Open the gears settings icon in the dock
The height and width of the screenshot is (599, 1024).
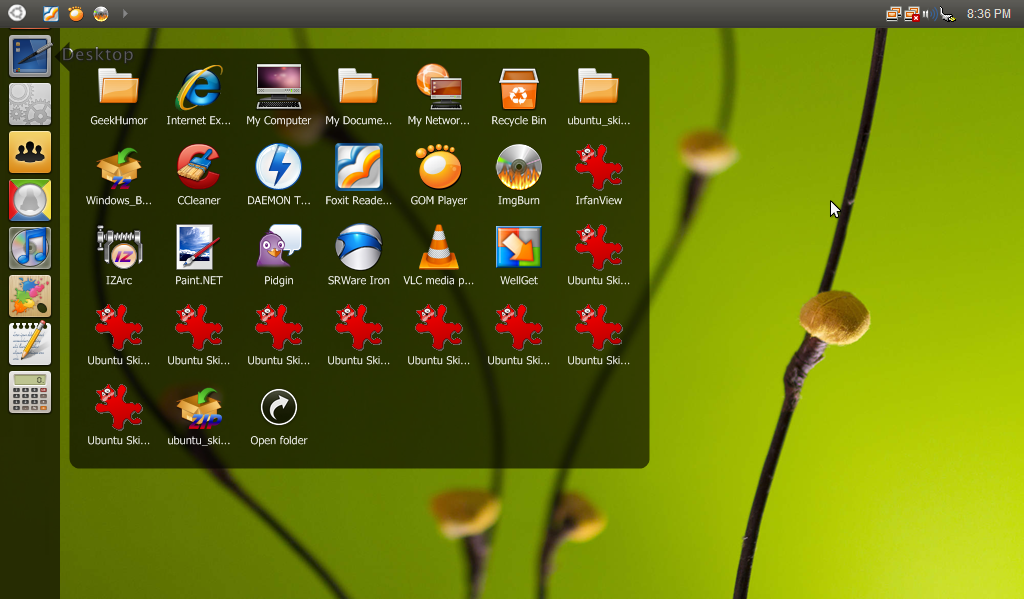pos(30,105)
